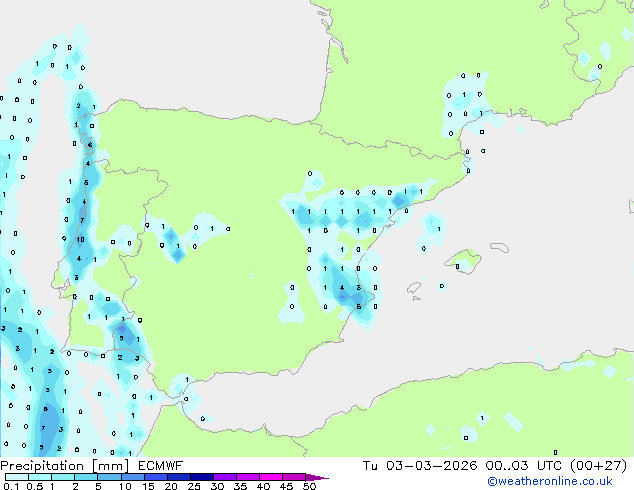The image size is (634, 490).
Task: Click the 20–25 mm dark blue swatch
Action: tap(179, 477)
